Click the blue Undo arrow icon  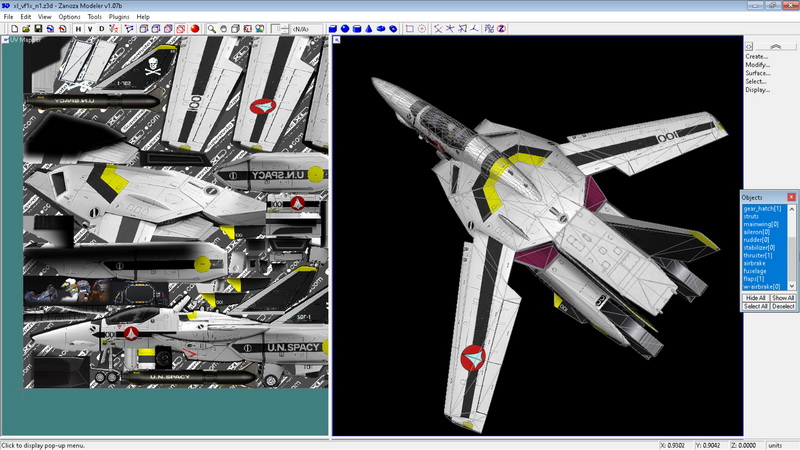click(50, 29)
